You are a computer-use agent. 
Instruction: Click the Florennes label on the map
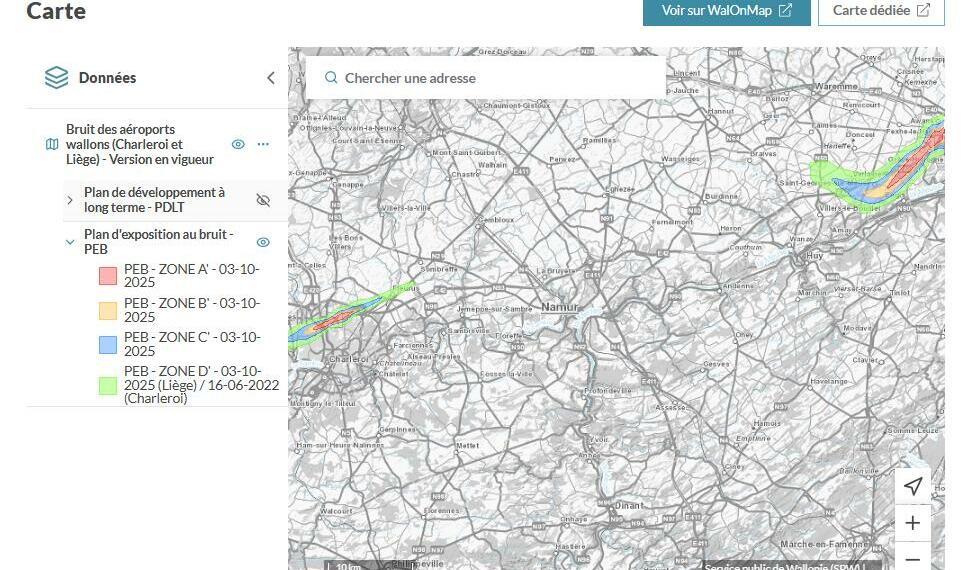[x=442, y=511]
